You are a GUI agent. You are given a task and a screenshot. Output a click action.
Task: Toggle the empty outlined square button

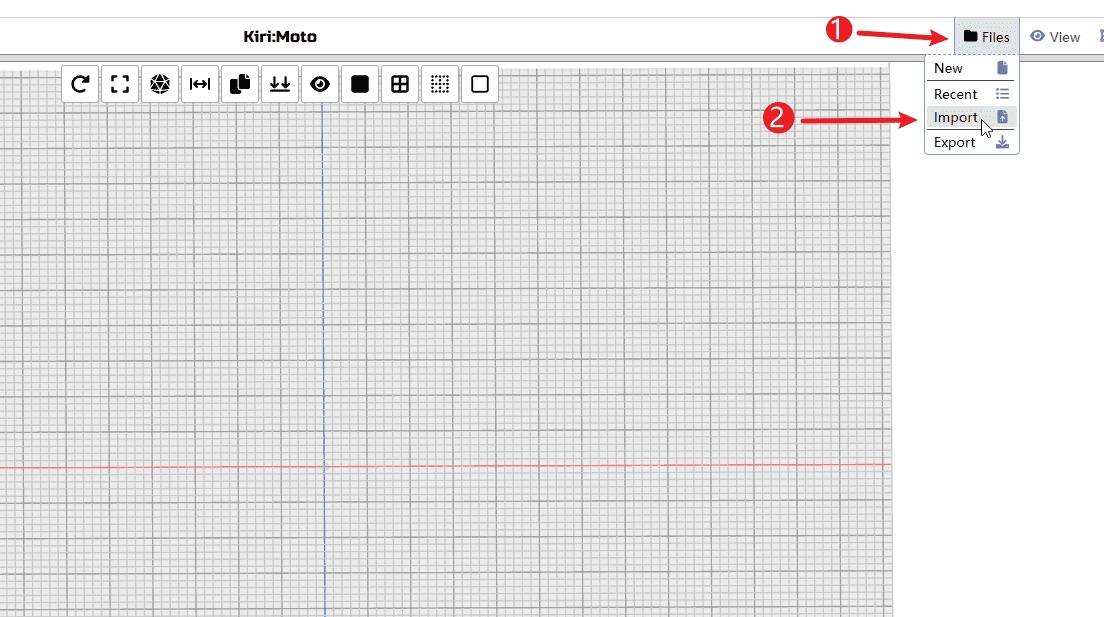pyautogui.click(x=480, y=84)
